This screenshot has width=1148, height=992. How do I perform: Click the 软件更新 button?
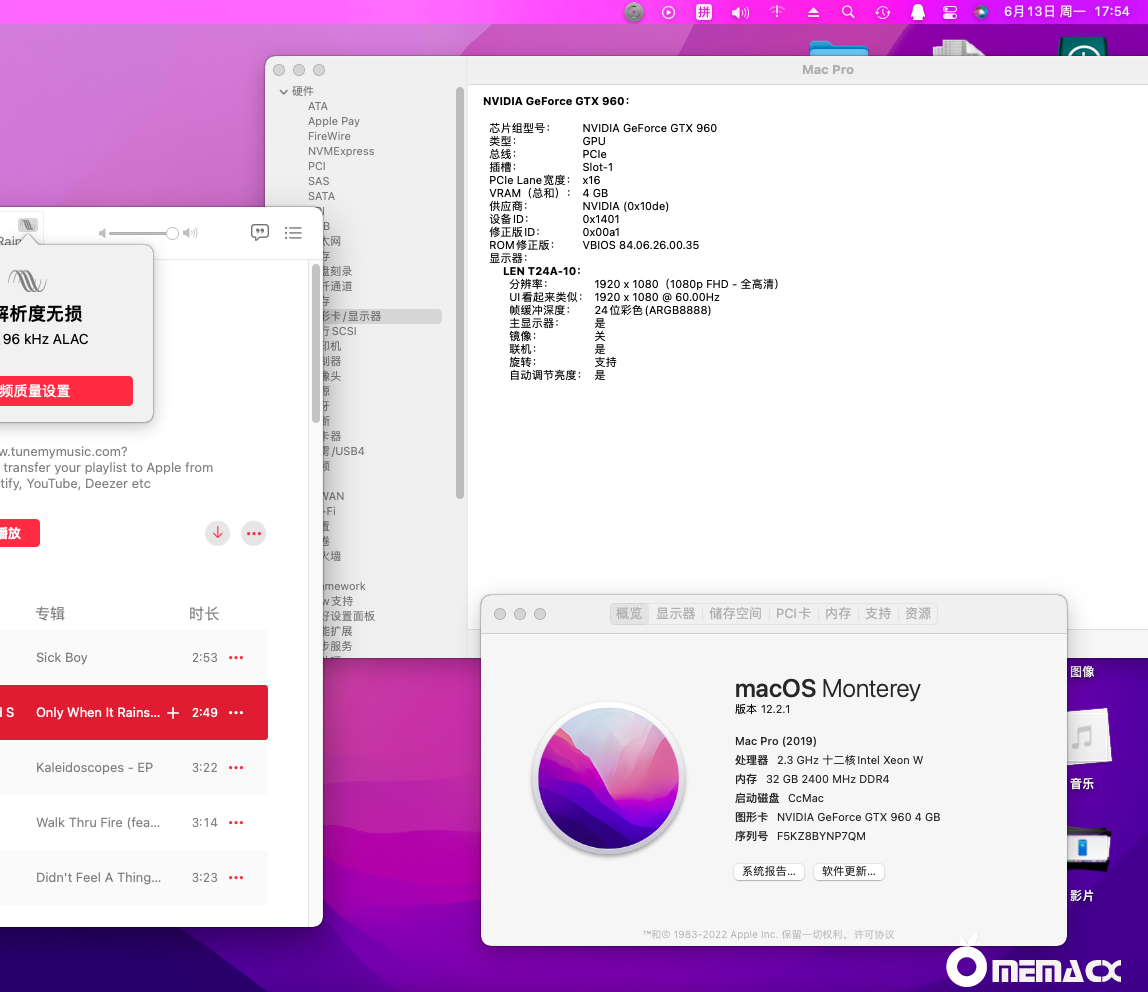[x=848, y=872]
